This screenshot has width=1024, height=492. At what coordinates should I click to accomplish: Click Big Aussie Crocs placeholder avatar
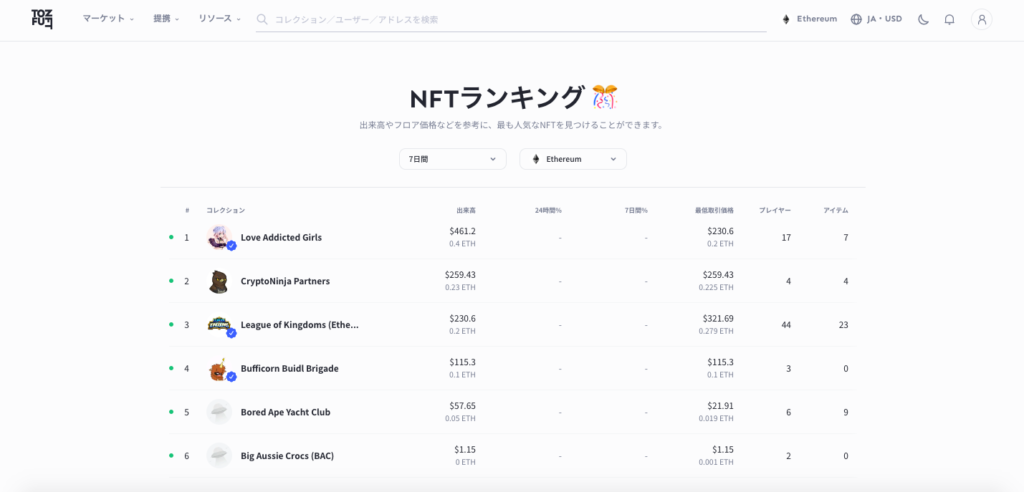tap(219, 455)
